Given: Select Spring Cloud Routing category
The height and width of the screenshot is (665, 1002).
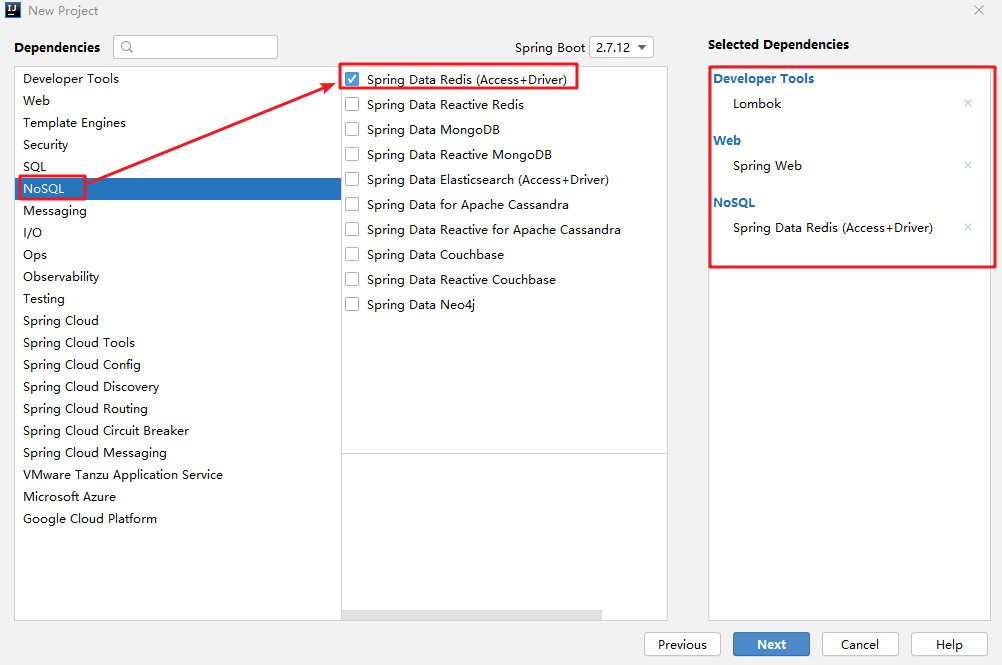Looking at the screenshot, I should [x=178, y=409].
